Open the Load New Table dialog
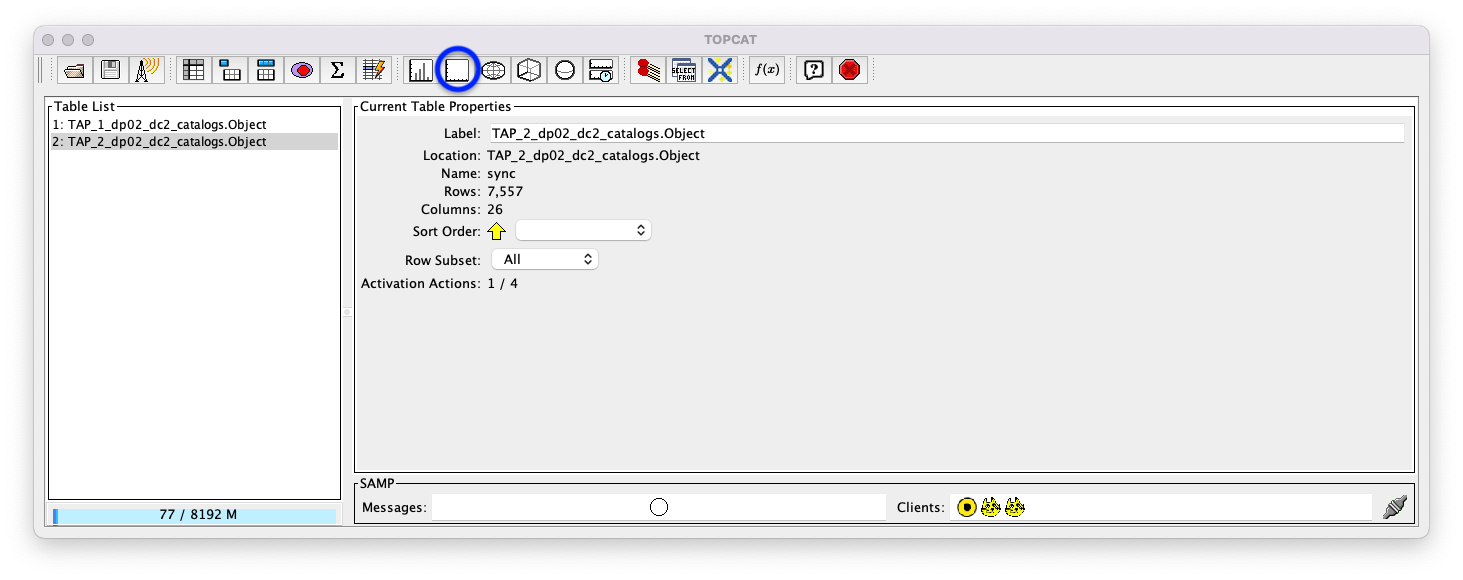The width and height of the screenshot is (1463, 580). coord(74,69)
